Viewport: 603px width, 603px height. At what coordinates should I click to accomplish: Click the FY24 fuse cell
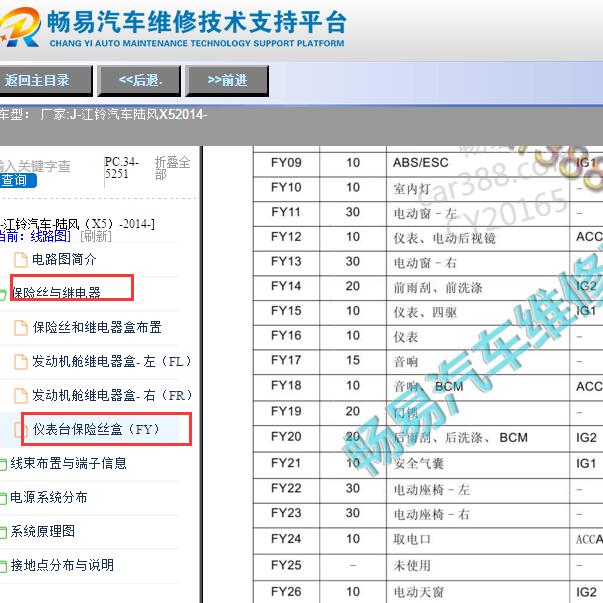(x=286, y=539)
